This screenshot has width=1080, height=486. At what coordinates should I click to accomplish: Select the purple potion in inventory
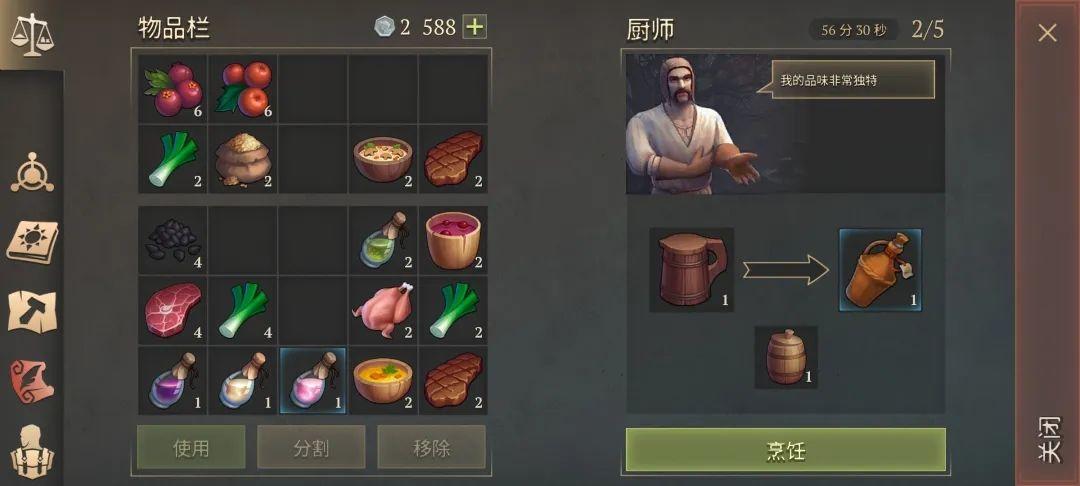pos(173,381)
